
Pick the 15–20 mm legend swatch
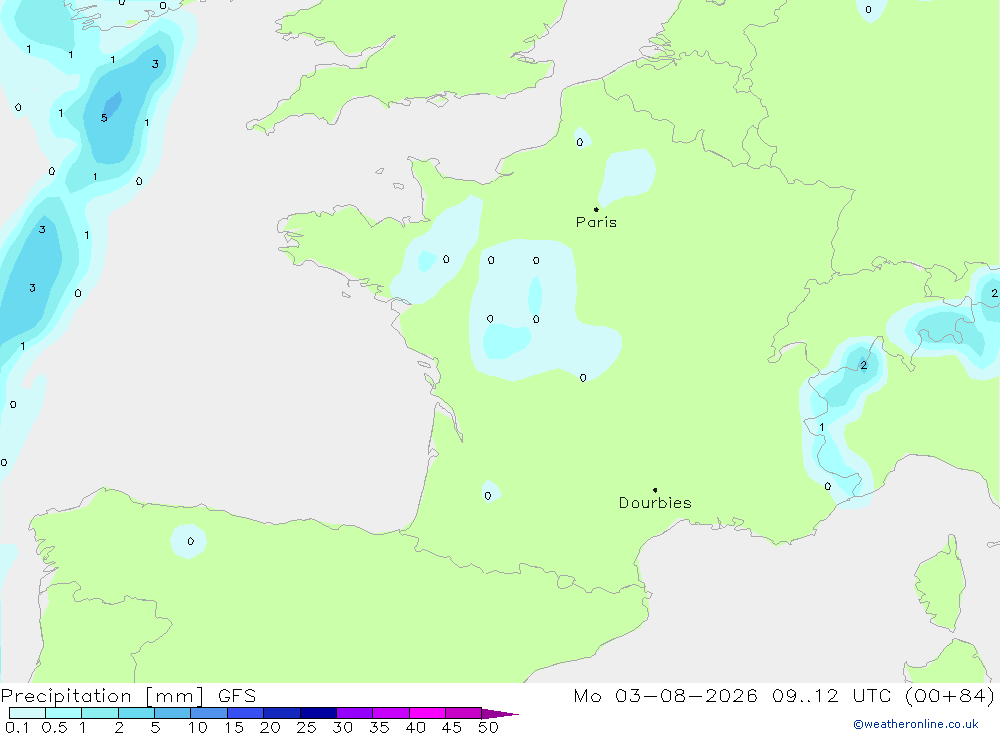point(246,713)
